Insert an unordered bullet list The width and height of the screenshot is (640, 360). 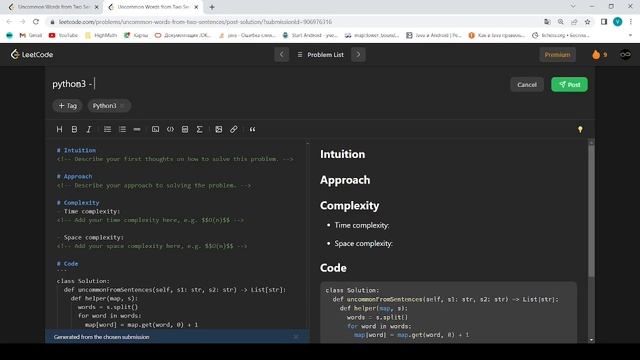tap(122, 129)
